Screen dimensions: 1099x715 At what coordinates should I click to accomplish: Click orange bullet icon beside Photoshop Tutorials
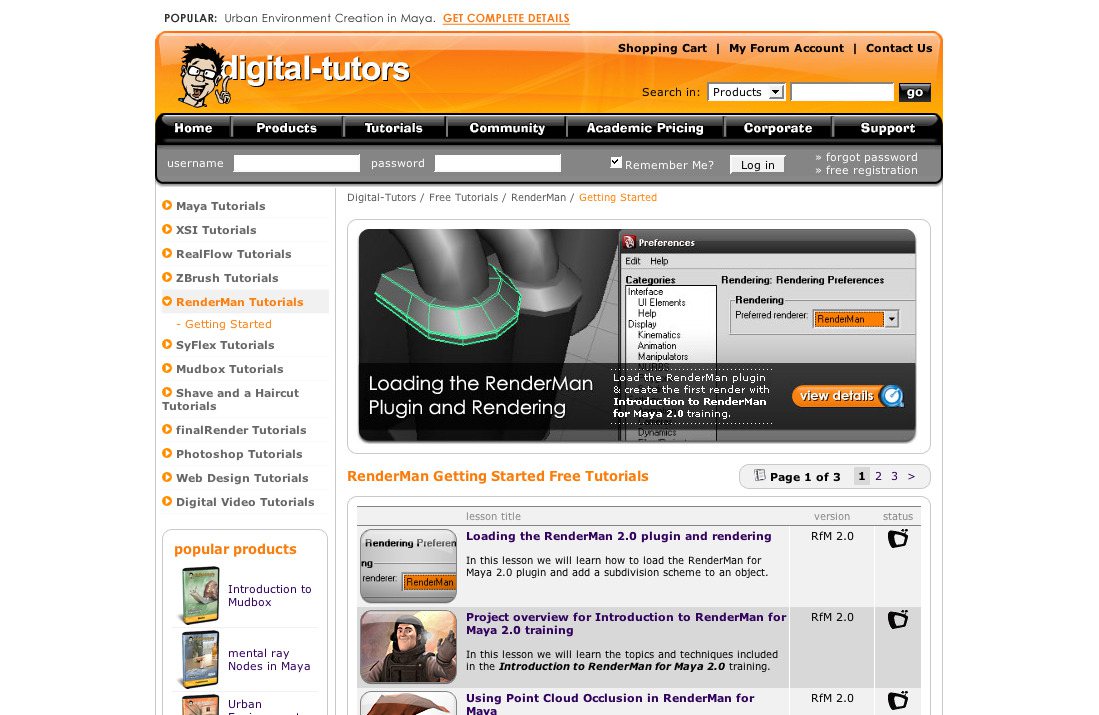coord(167,454)
